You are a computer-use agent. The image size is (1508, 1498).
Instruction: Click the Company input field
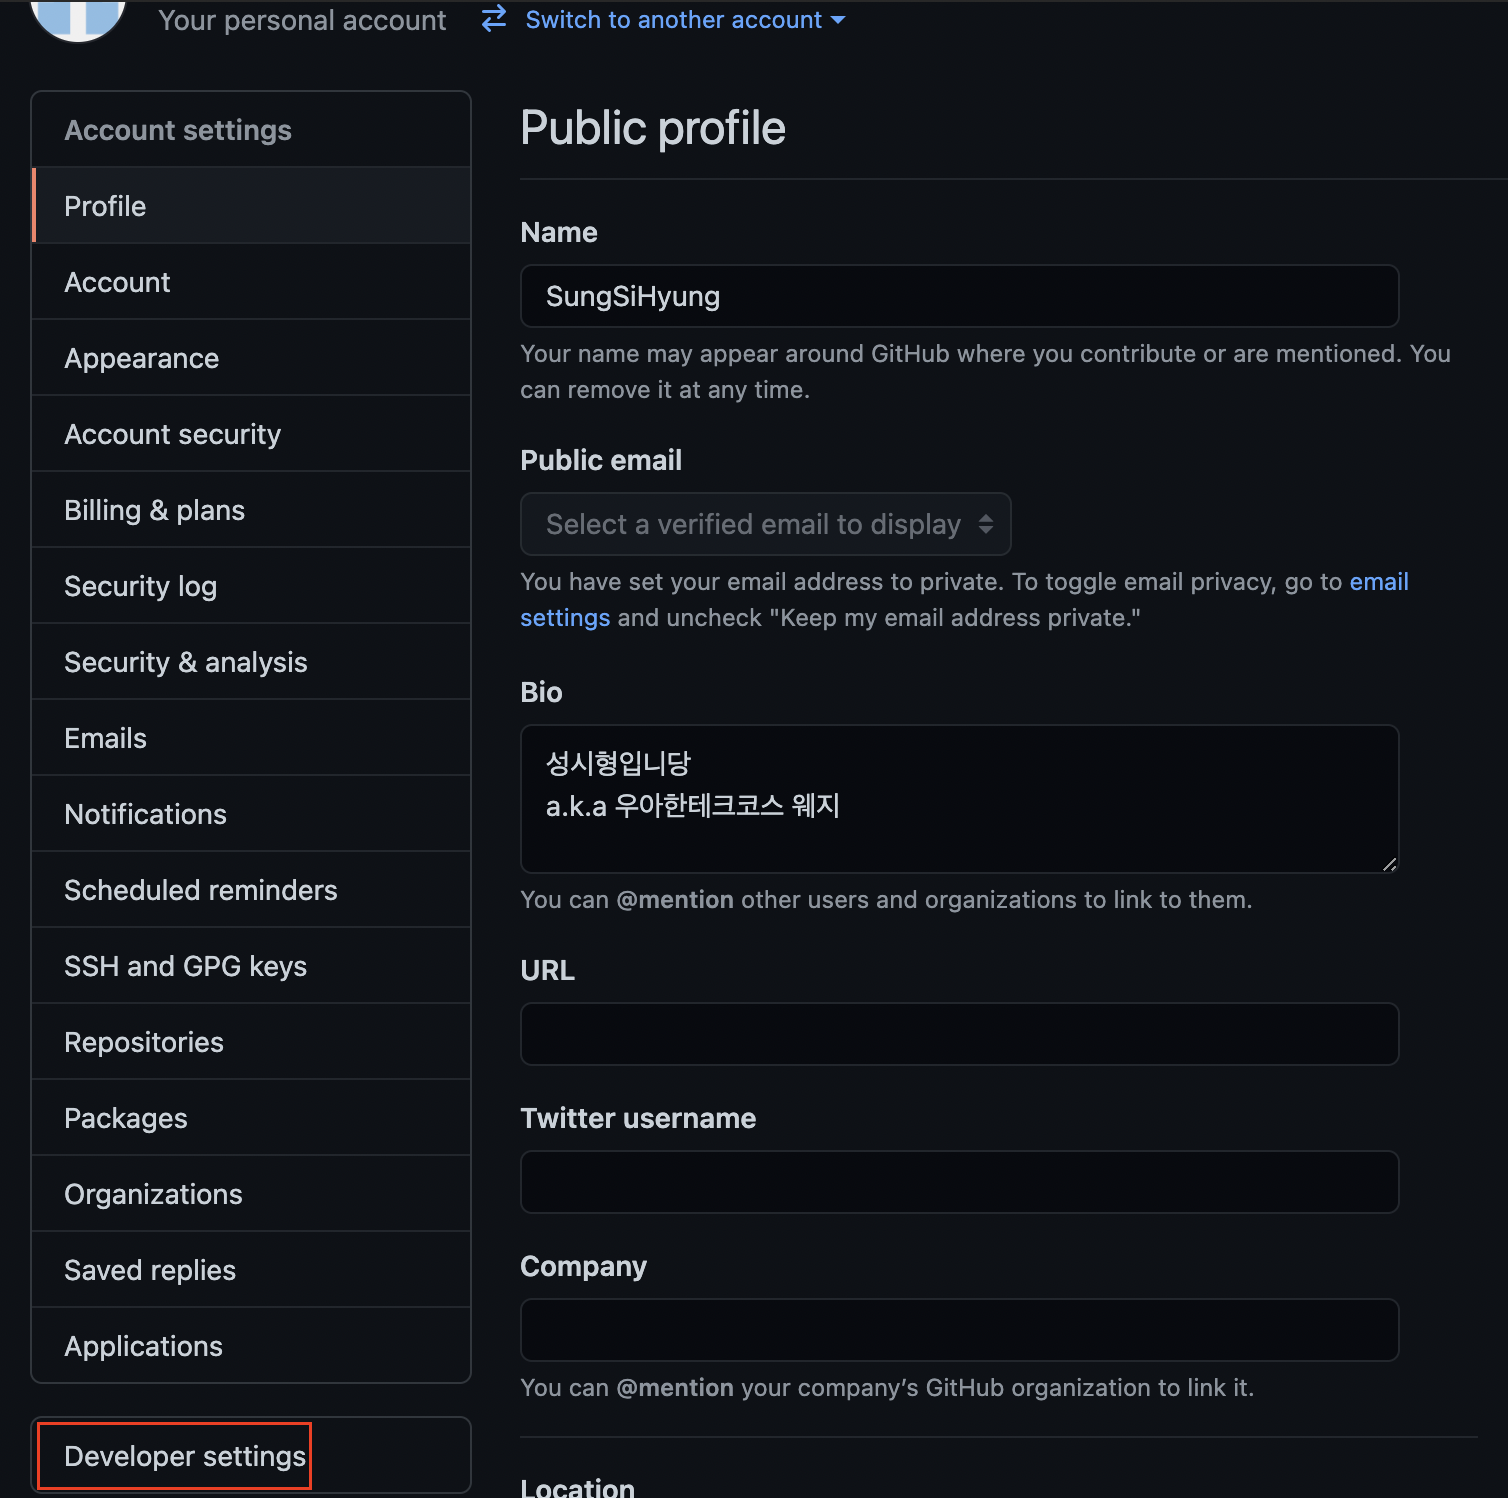959,1330
